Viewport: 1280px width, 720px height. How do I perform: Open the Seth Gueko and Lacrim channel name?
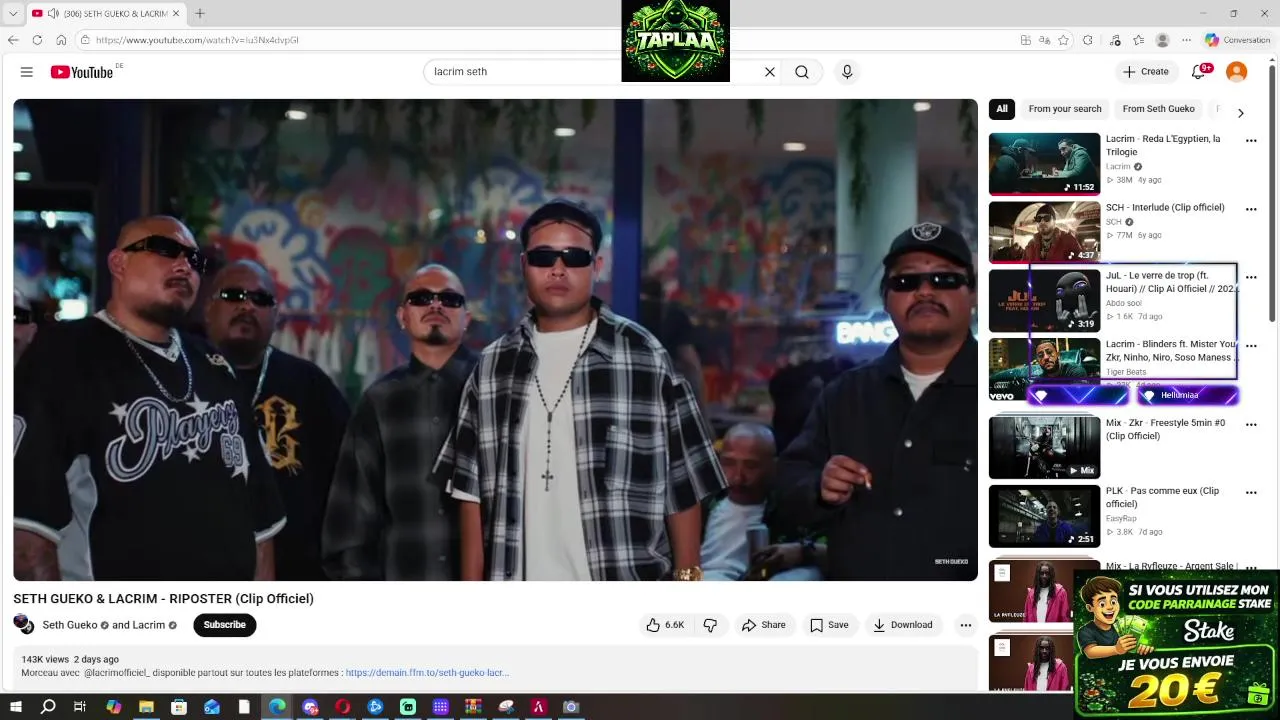coord(104,625)
